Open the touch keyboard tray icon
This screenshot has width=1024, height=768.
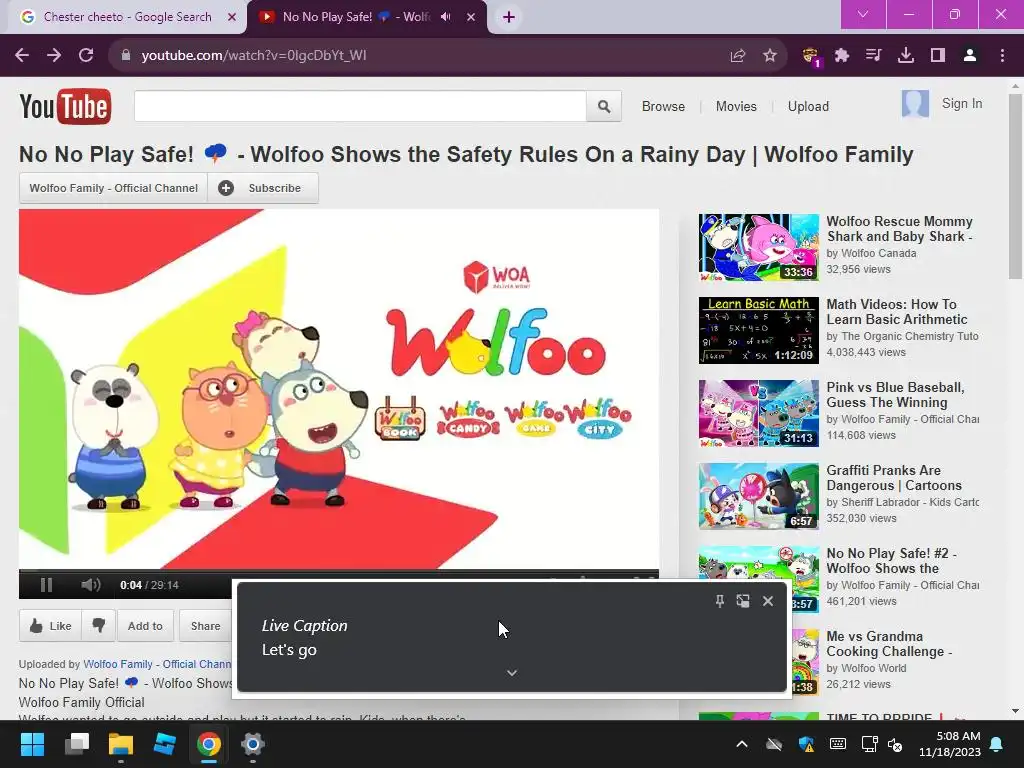[x=838, y=744]
